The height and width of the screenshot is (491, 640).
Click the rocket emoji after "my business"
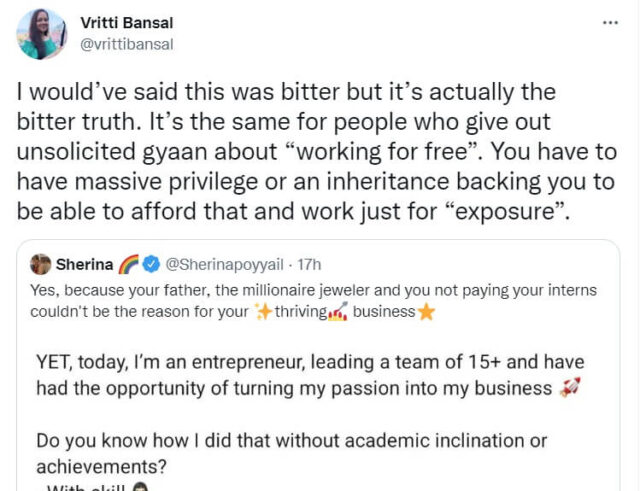[x=570, y=387]
